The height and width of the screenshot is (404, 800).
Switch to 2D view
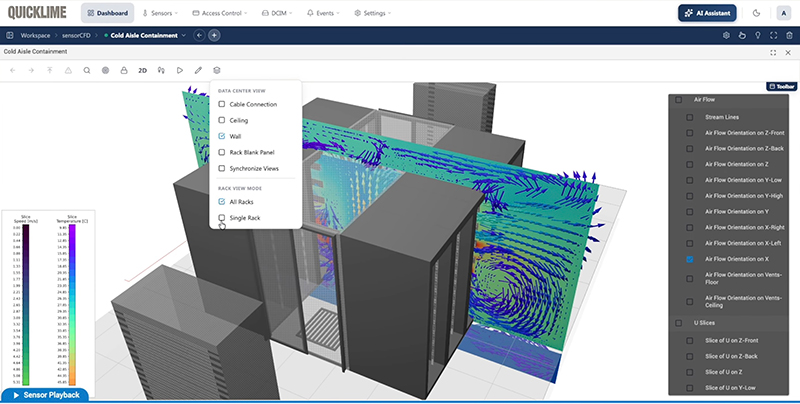tap(142, 70)
